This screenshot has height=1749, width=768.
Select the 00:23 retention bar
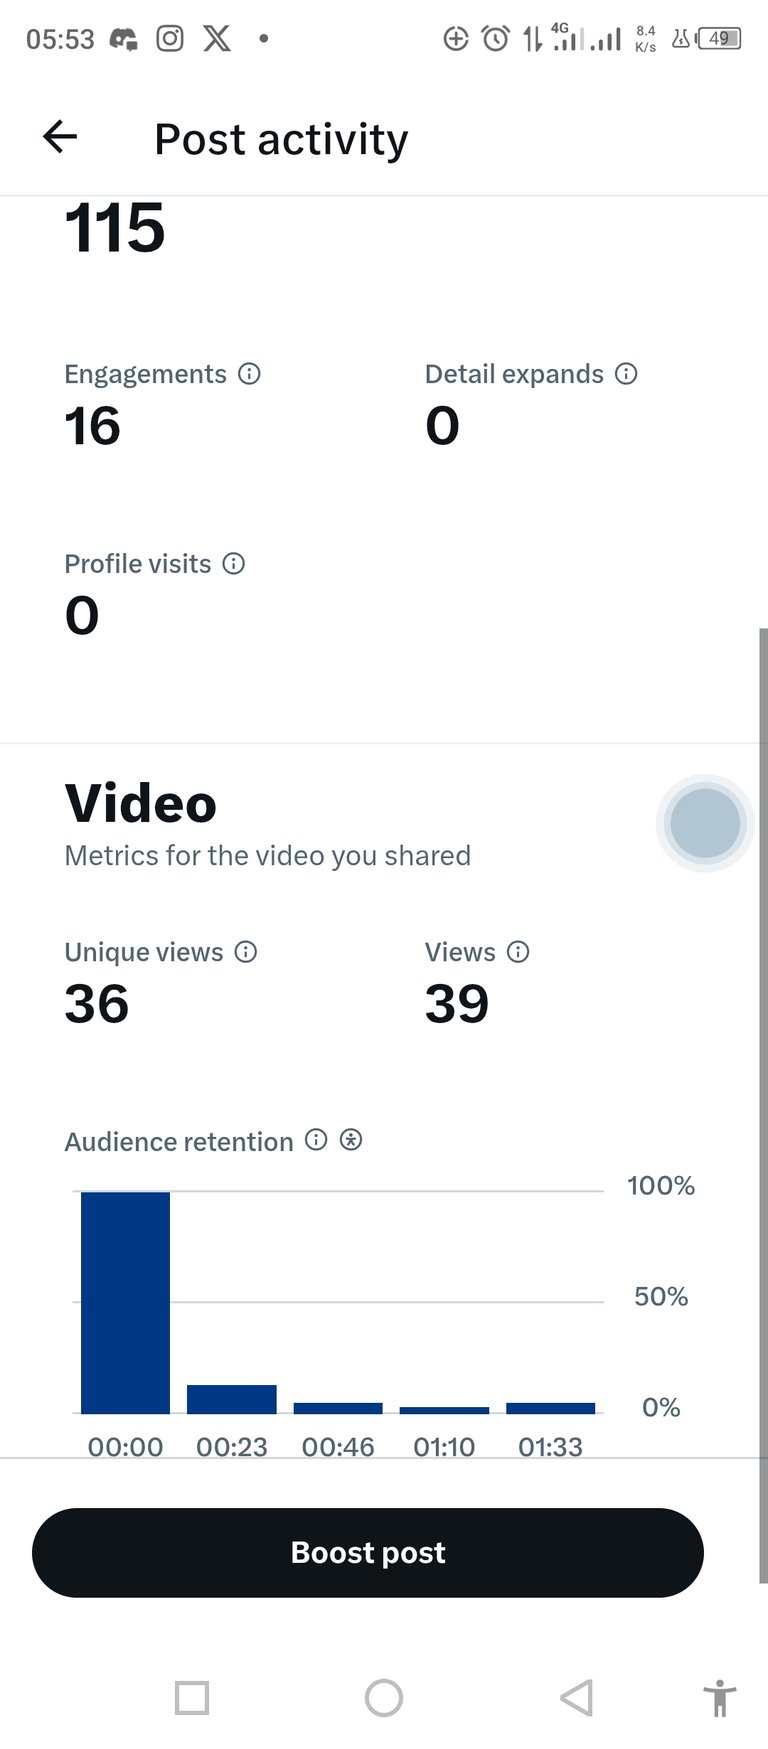(232, 1399)
